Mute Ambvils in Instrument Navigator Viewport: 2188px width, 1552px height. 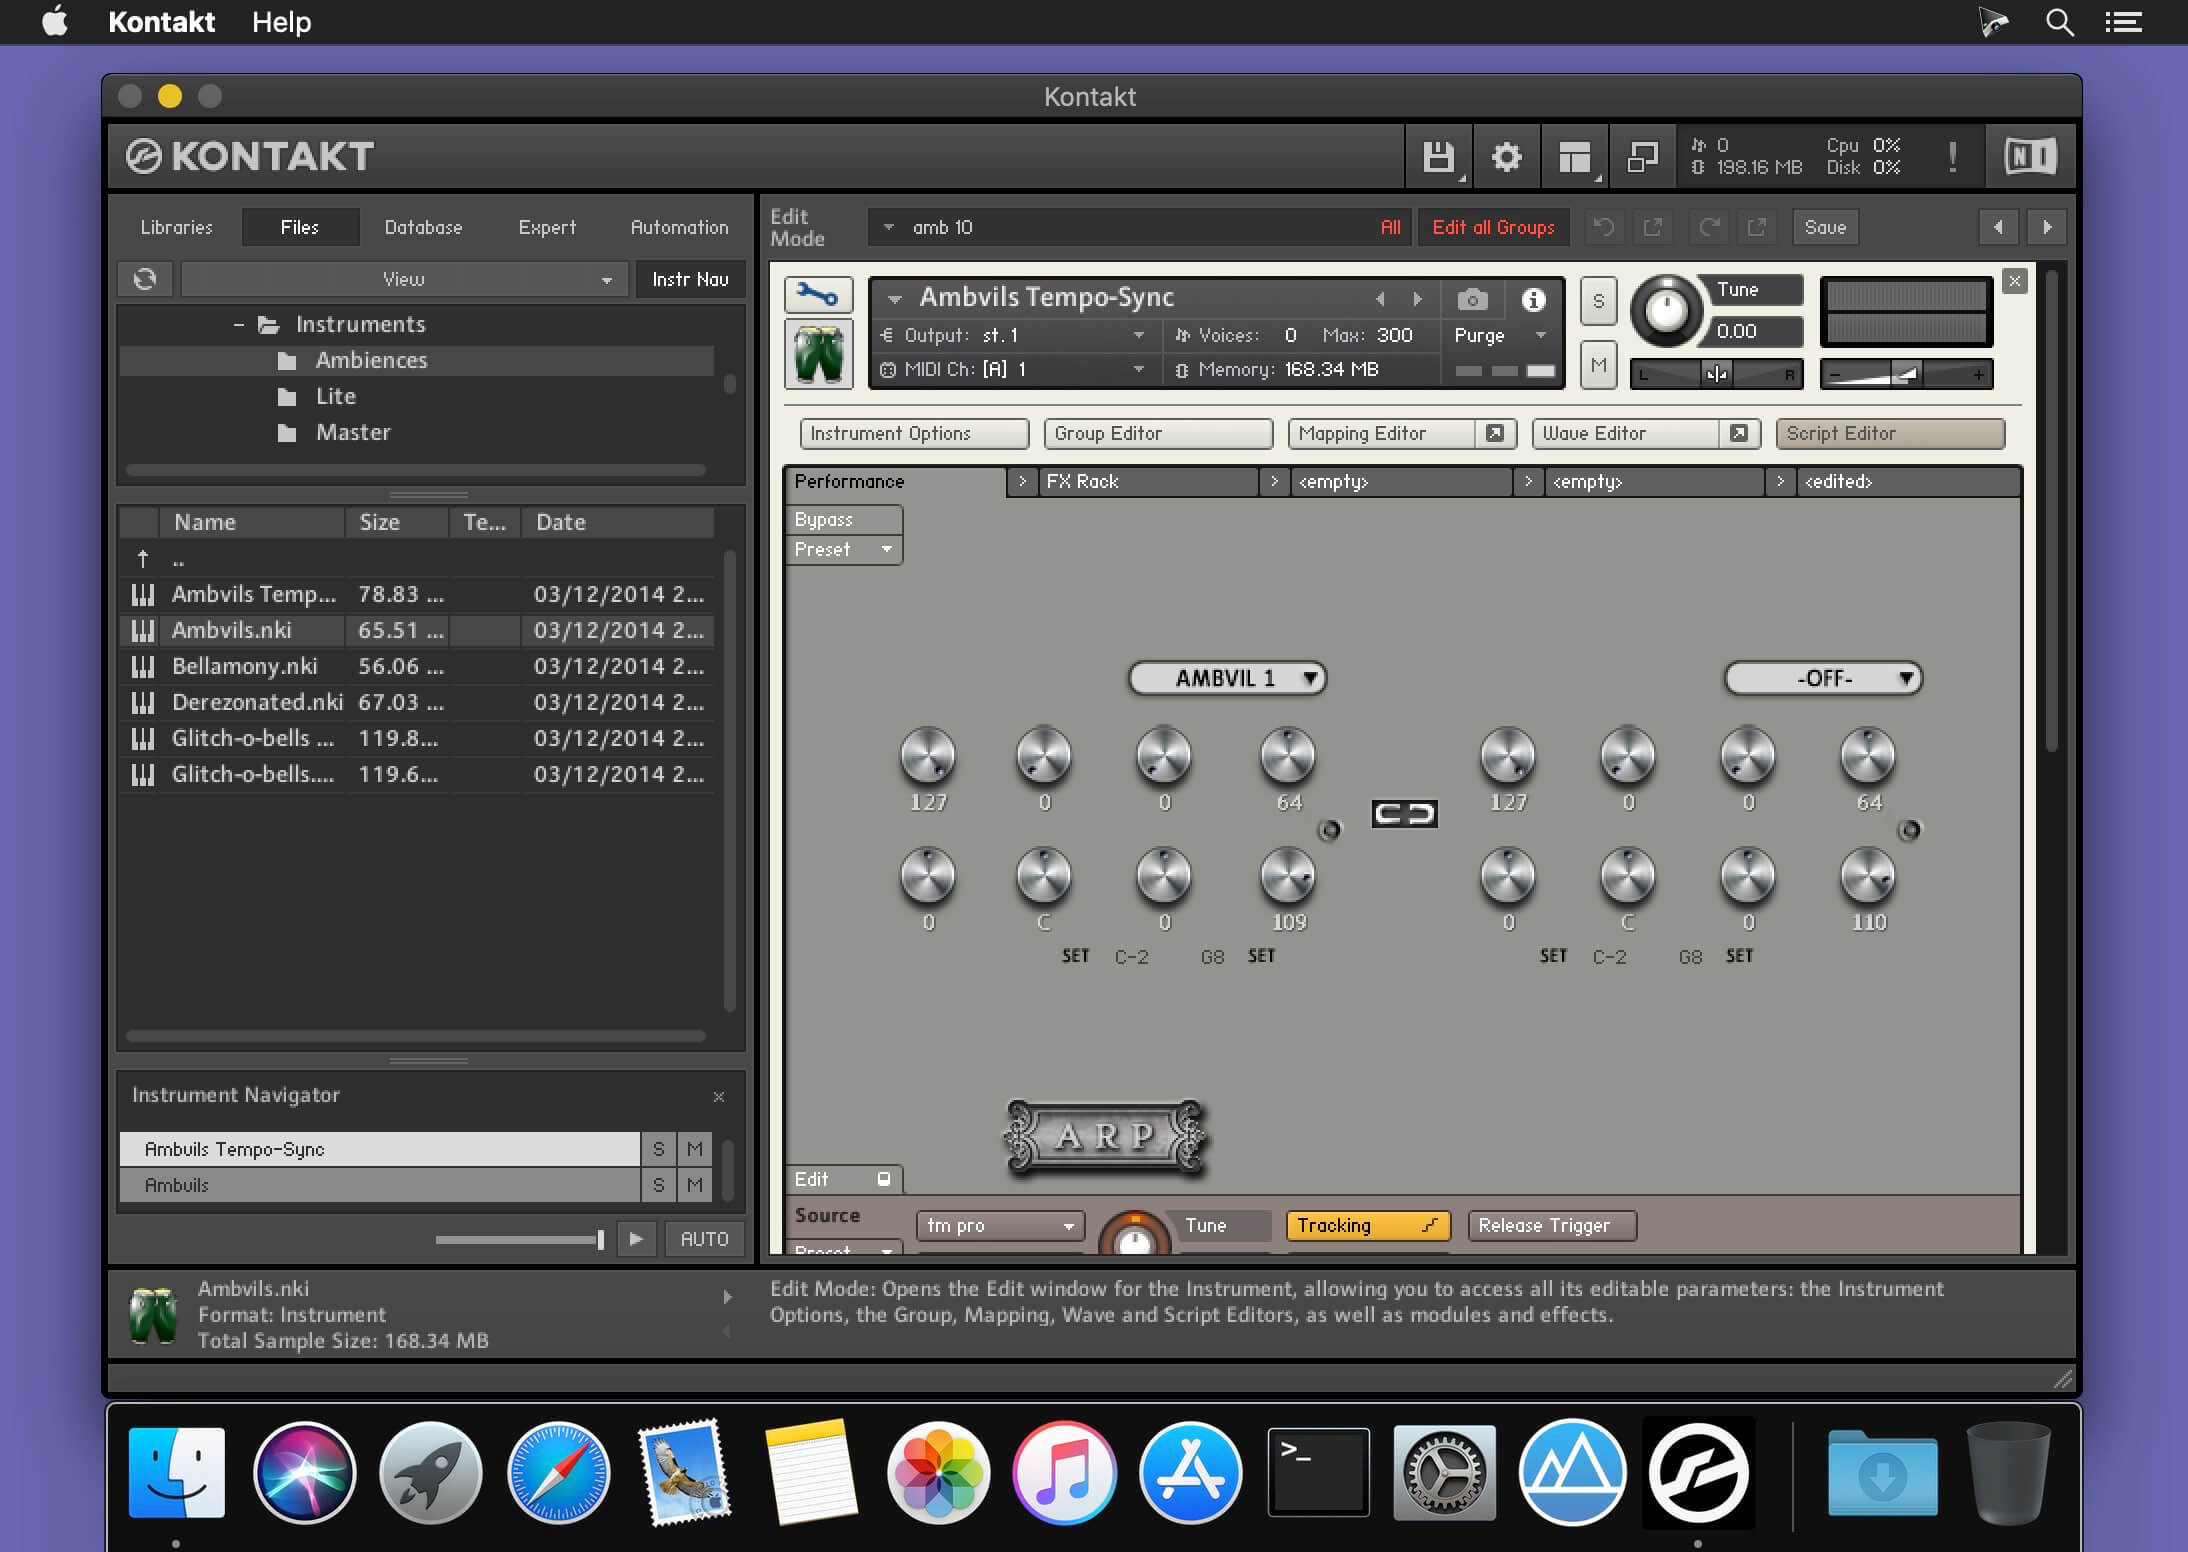(x=695, y=1185)
